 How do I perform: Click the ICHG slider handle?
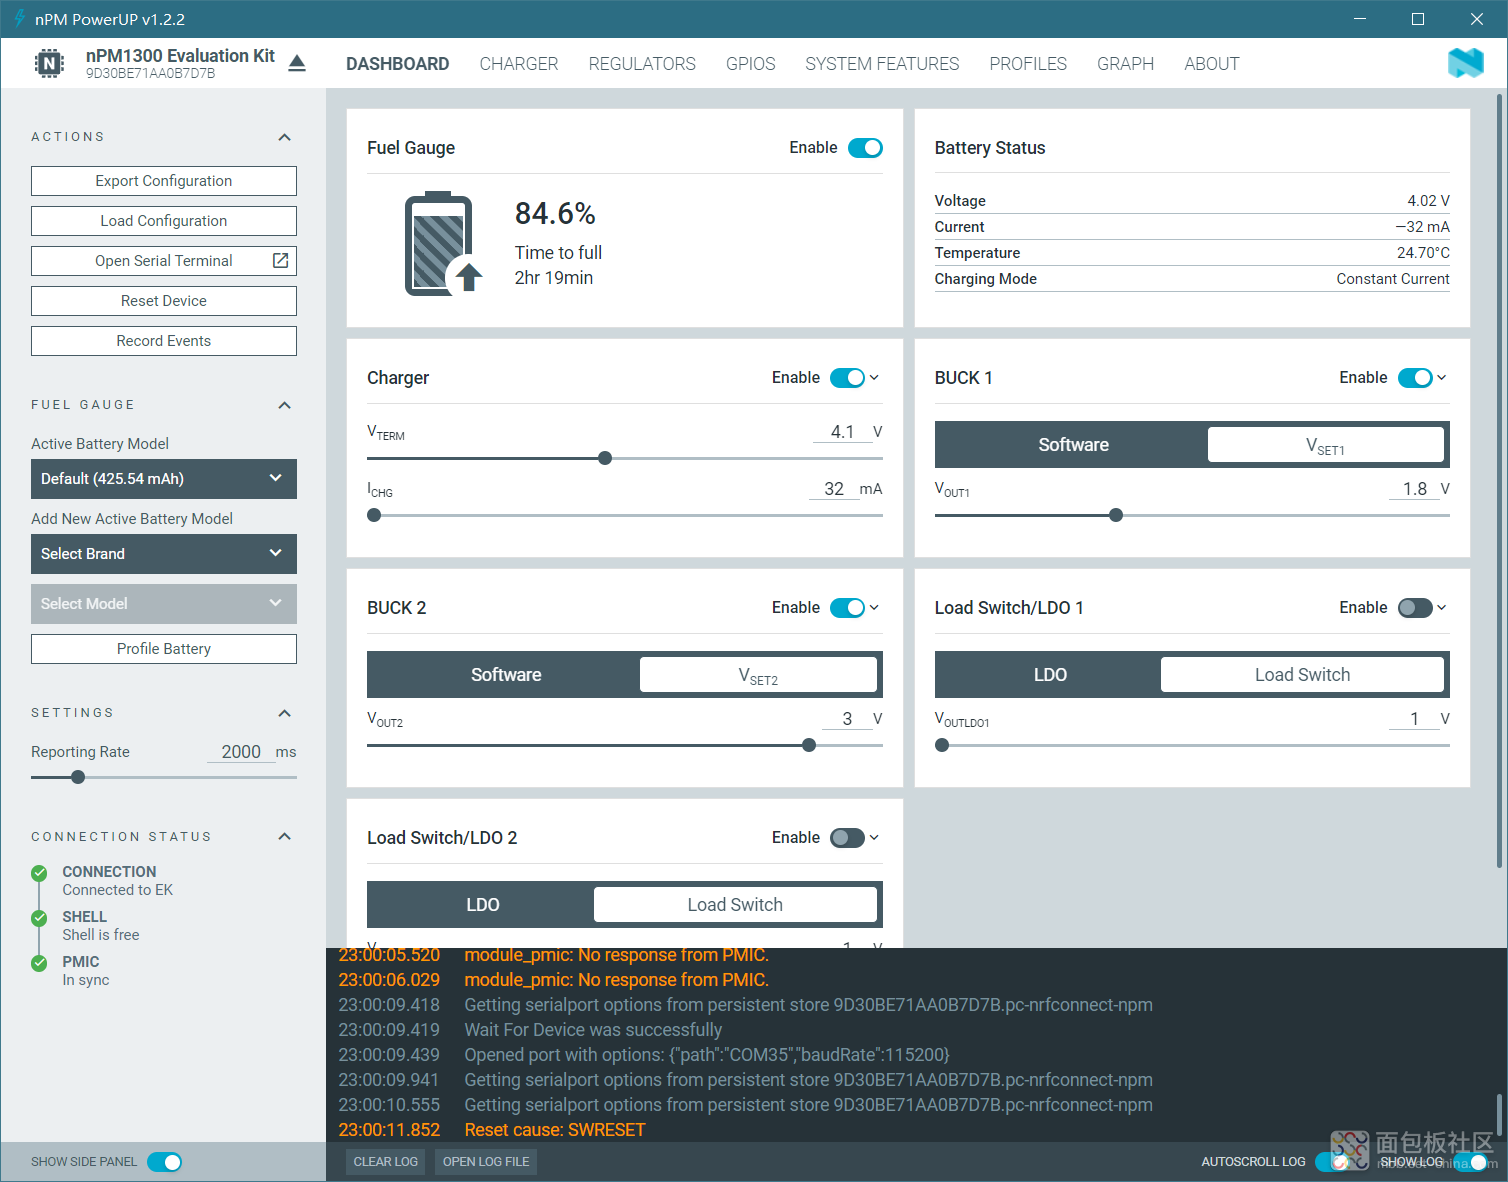374,515
